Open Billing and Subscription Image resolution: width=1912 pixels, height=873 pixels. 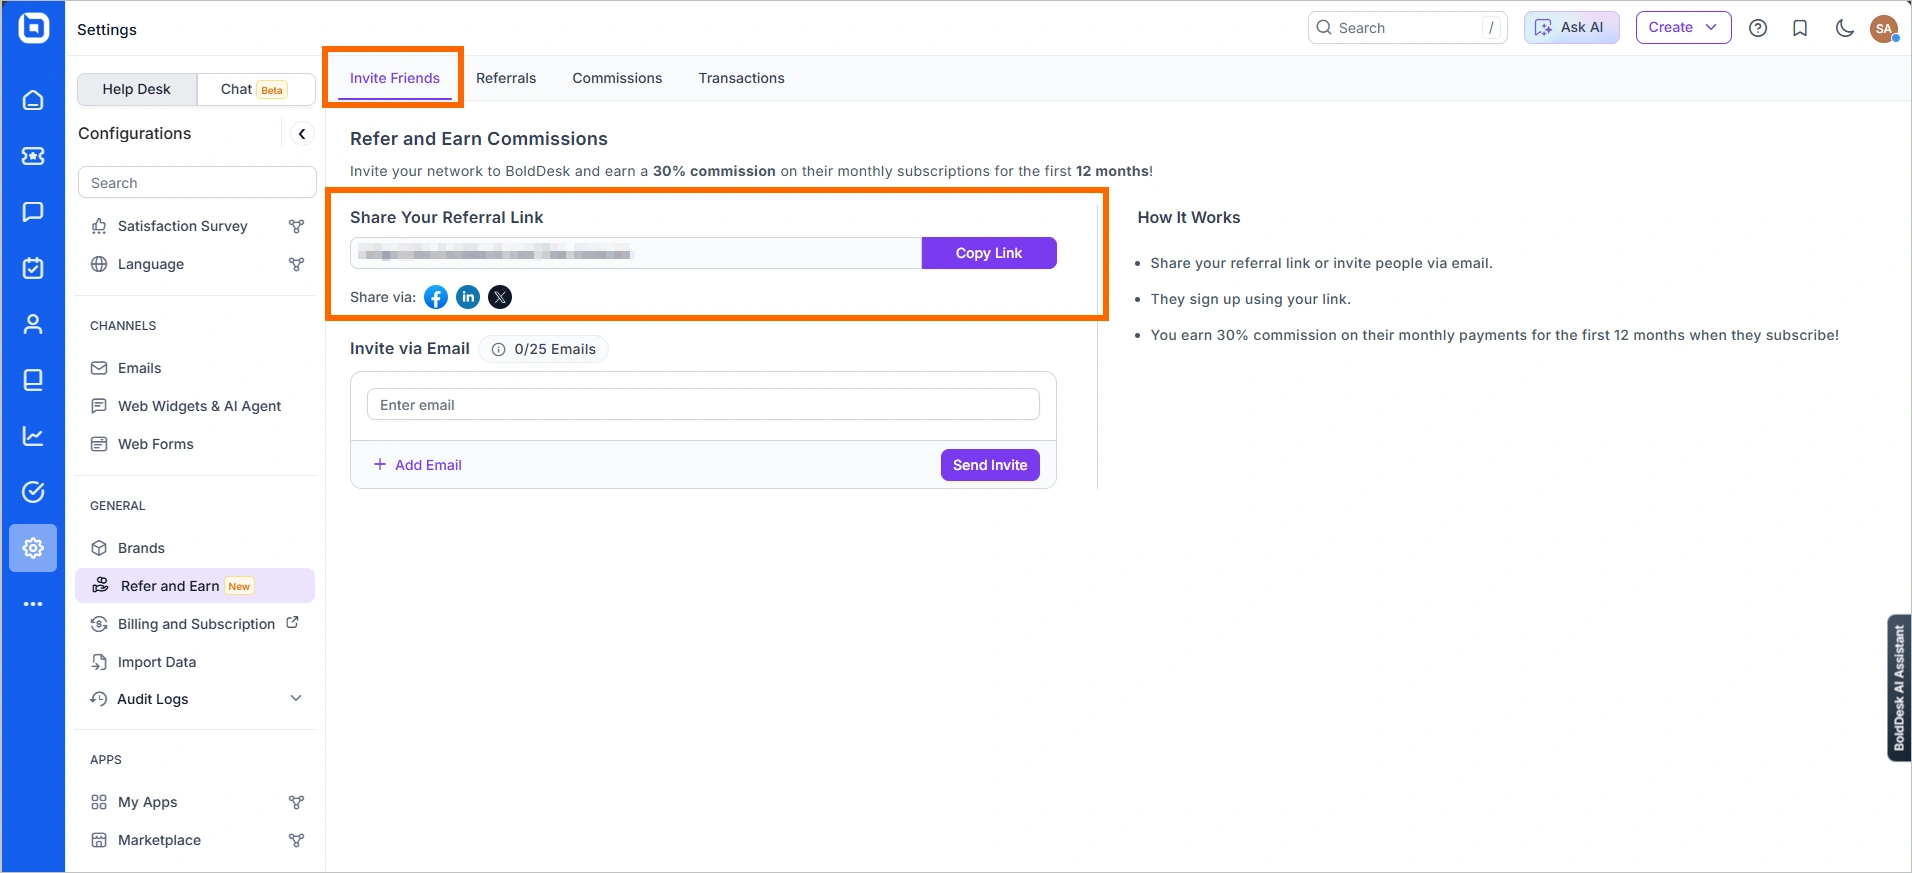click(196, 624)
